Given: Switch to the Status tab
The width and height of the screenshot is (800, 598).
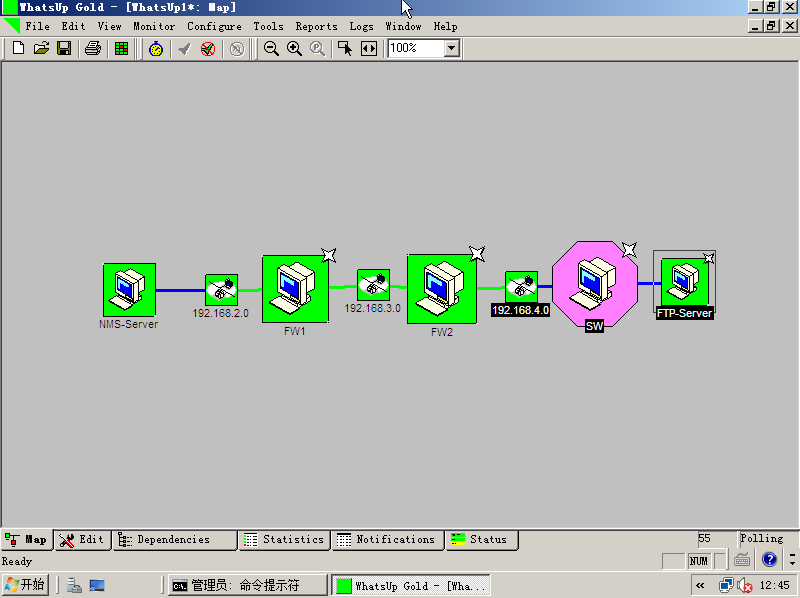Looking at the screenshot, I should 482,540.
